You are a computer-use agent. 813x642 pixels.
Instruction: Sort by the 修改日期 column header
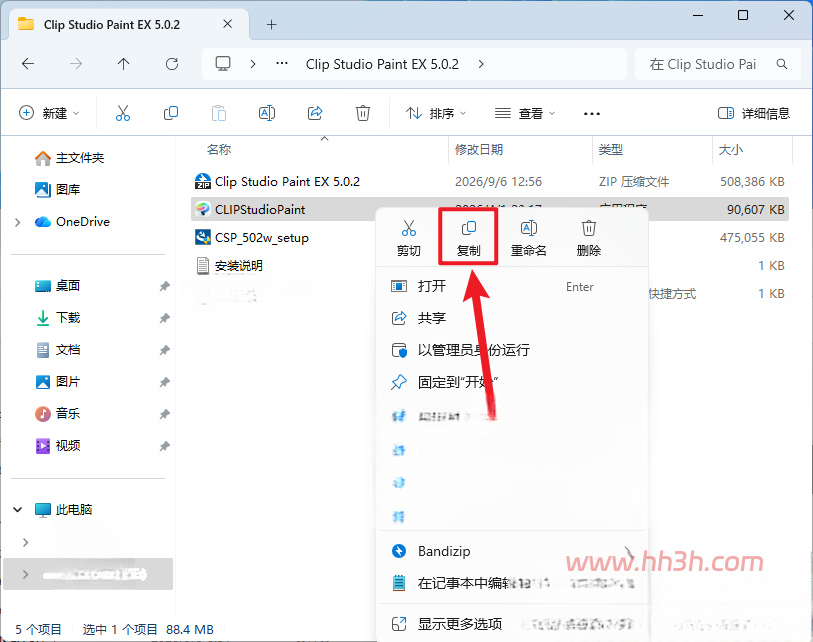tap(479, 150)
